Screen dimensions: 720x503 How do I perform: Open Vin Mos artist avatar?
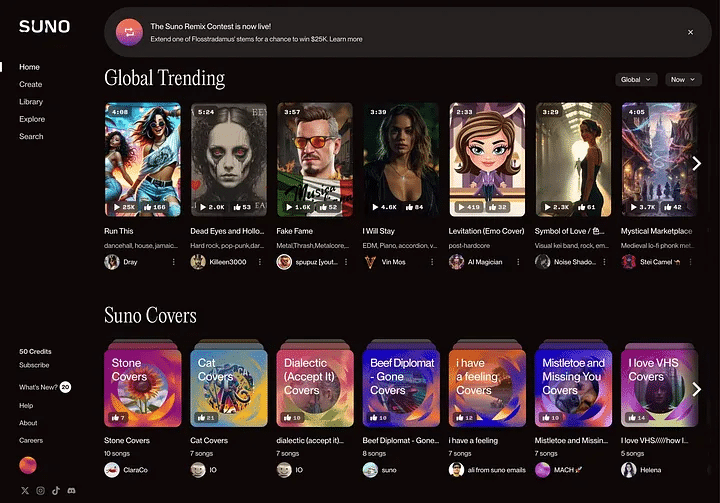tap(370, 262)
